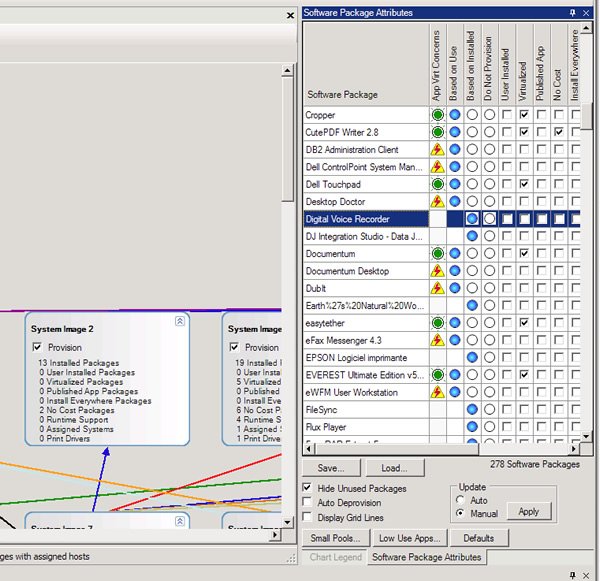Click the chart pane scroll up arrow
600x581 pixels.
(x=287, y=70)
